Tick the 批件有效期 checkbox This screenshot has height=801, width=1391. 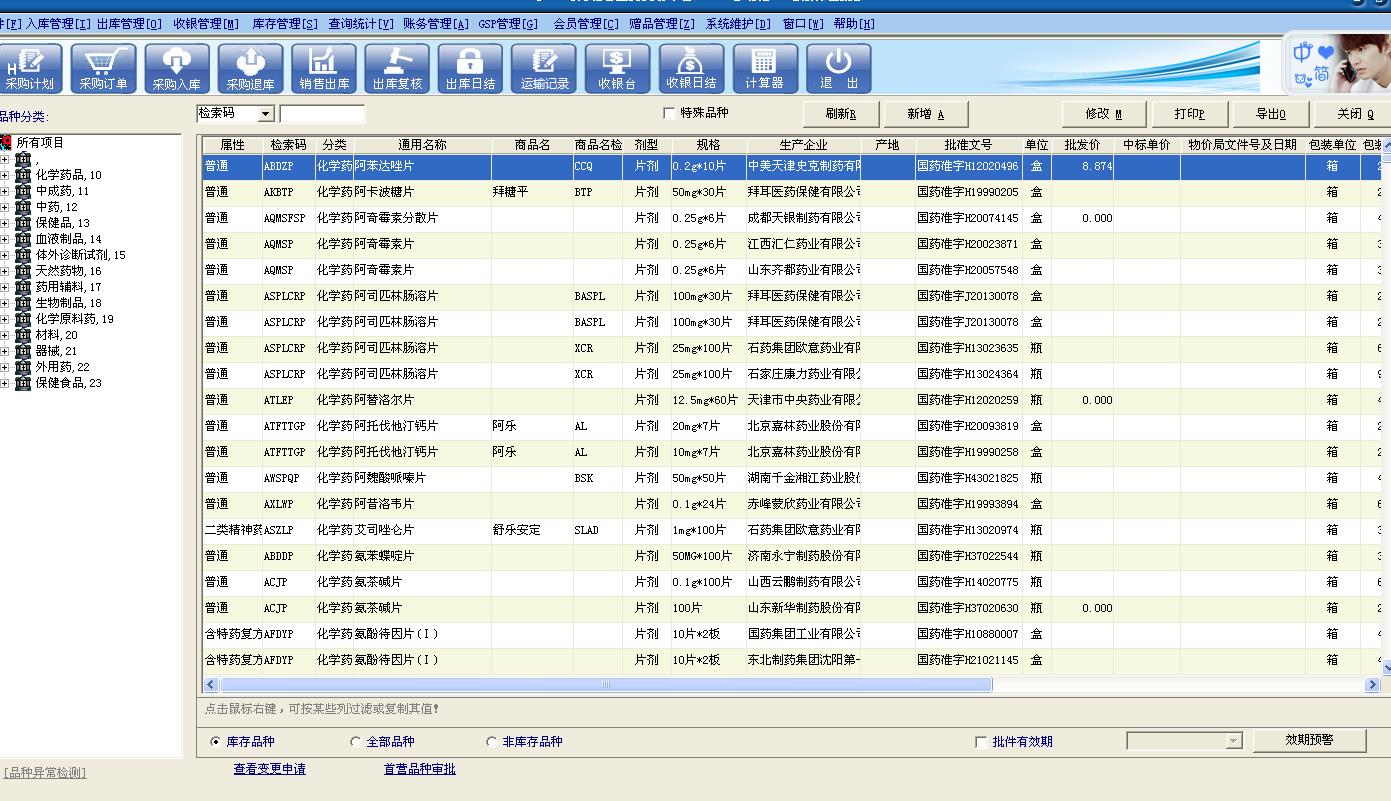click(x=981, y=742)
